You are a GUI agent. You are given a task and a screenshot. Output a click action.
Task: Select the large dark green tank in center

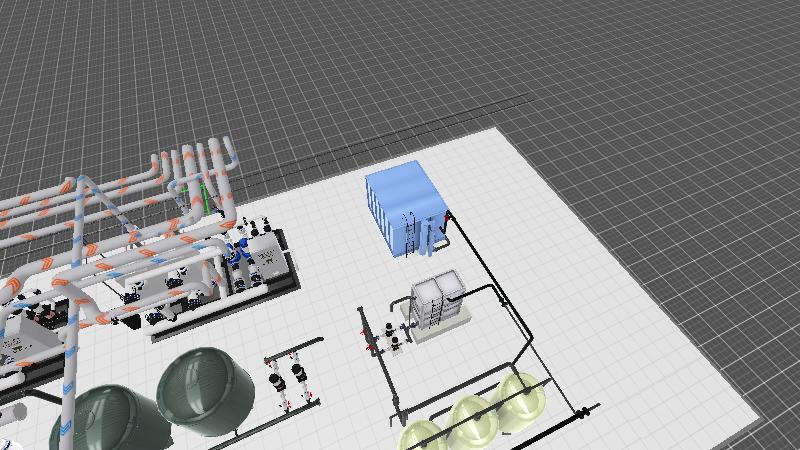(206, 390)
